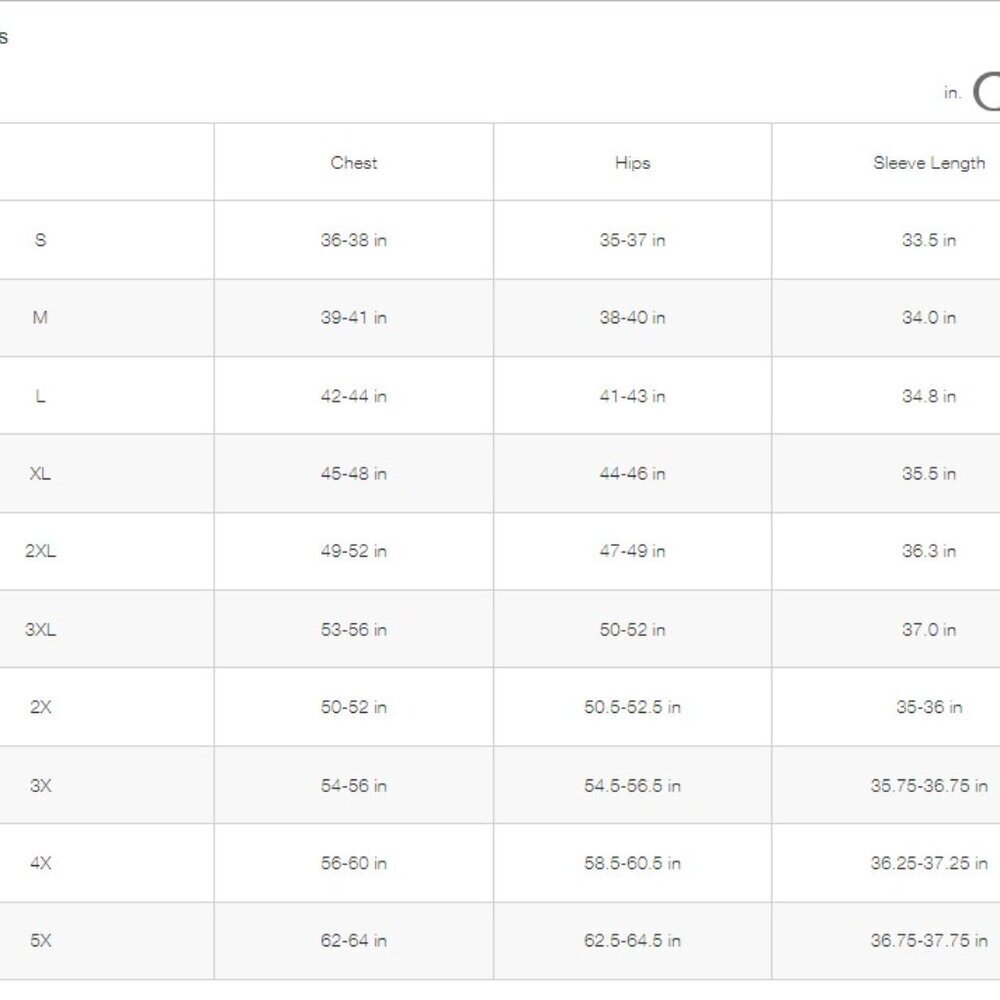Screen dimensions: 1000x1000
Task: Click the 44-46 in hips value
Action: point(633,473)
